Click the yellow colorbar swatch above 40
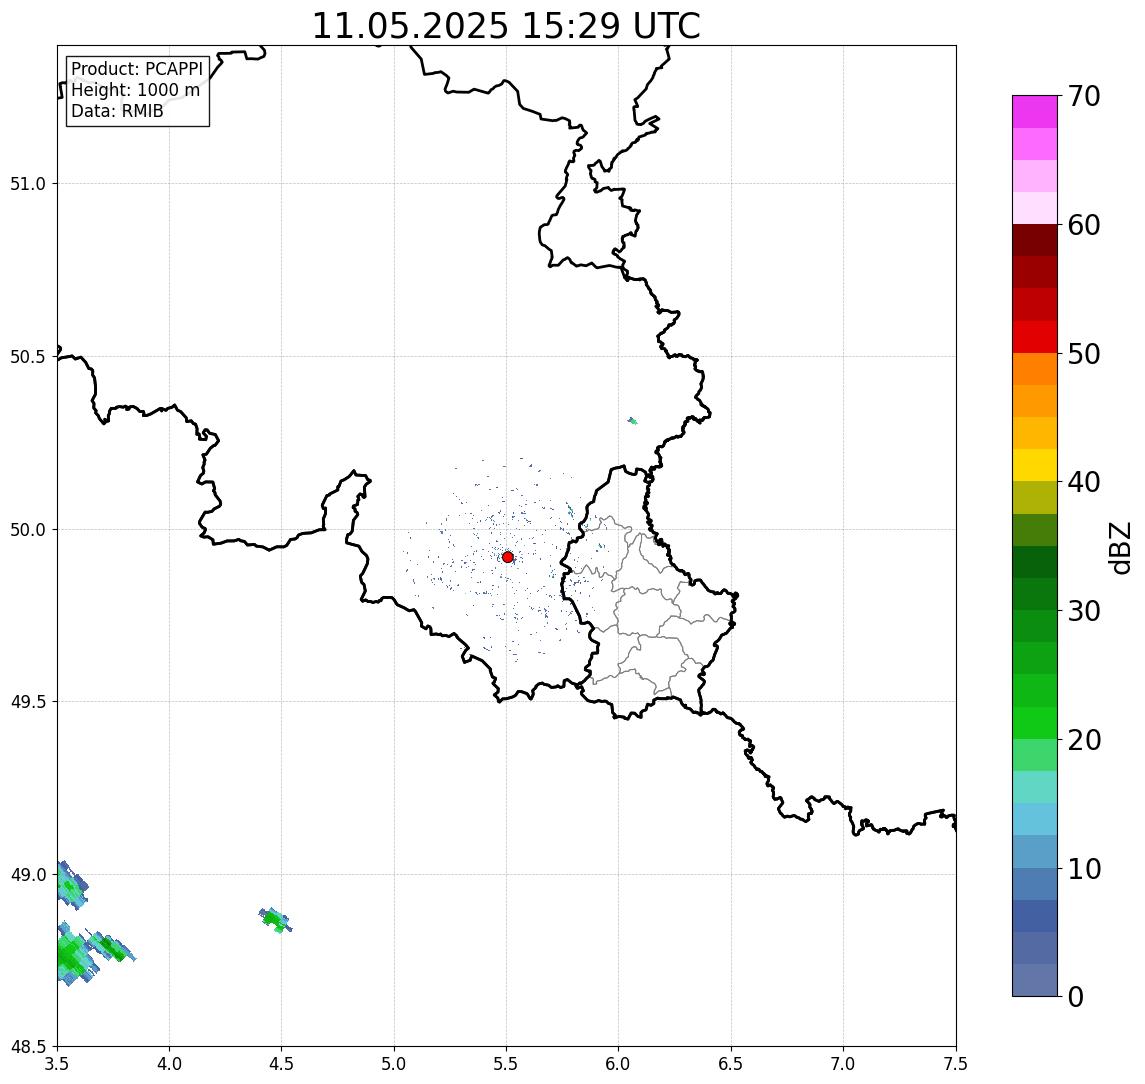Image resolution: width=1145 pixels, height=1084 pixels. [1035, 465]
